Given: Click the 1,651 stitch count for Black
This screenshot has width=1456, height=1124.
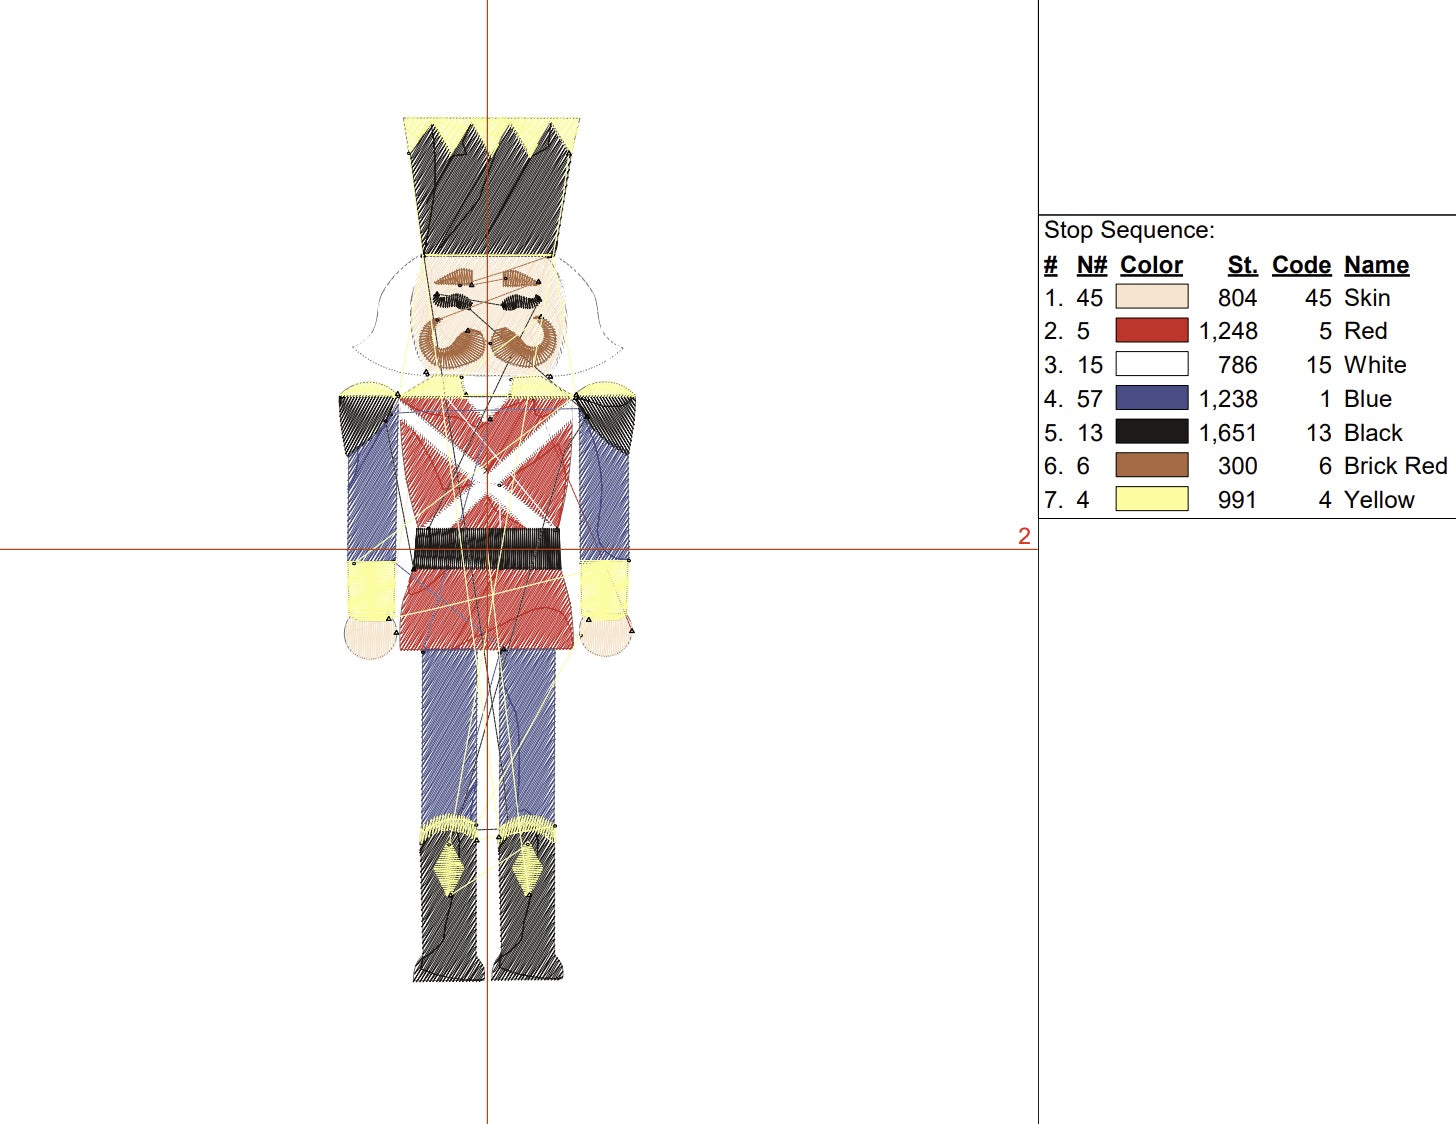Looking at the screenshot, I should 1228,433.
